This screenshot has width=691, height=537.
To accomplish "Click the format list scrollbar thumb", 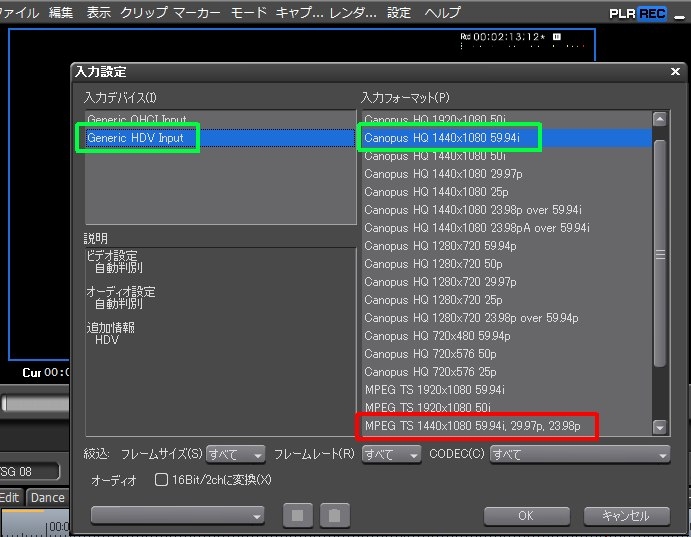I will pyautogui.click(x=660, y=253).
